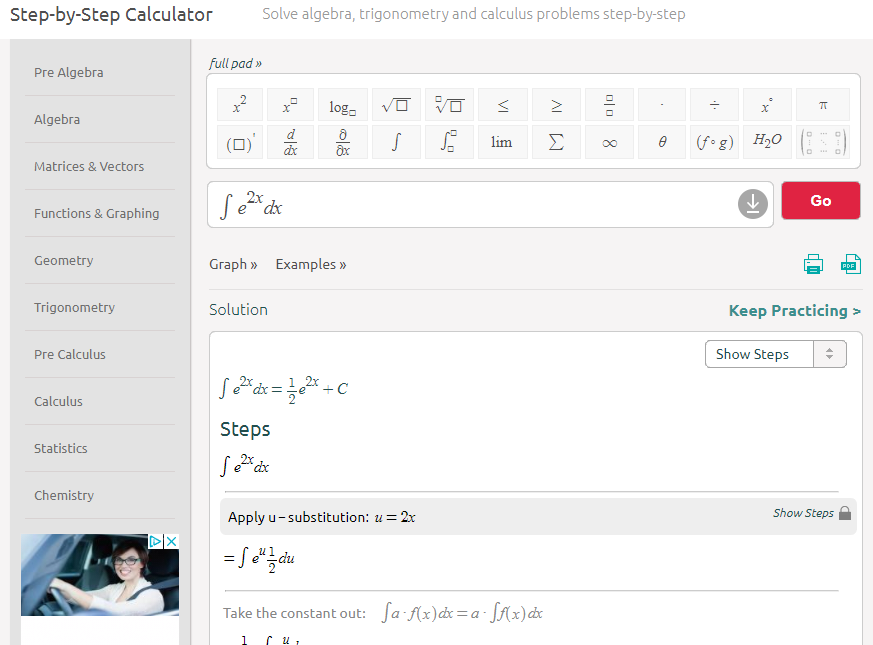Insert the infinity symbol
The width and height of the screenshot is (873, 645).
click(608, 141)
